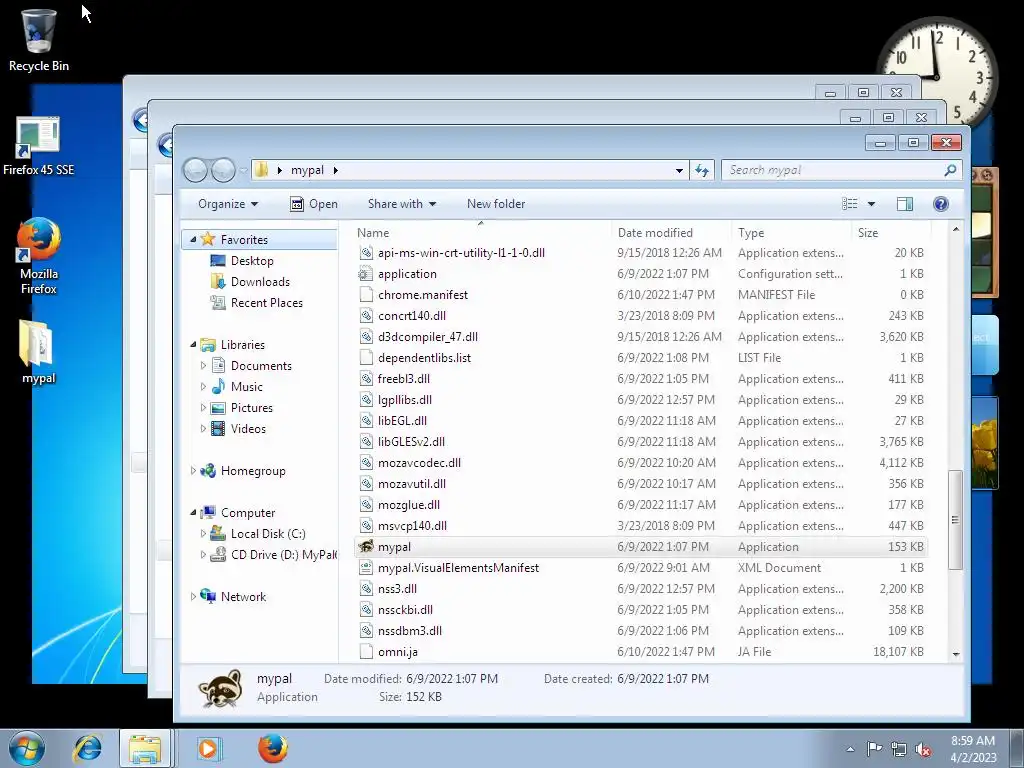
Task: Click the Refresh button beside the address bar
Action: click(702, 170)
